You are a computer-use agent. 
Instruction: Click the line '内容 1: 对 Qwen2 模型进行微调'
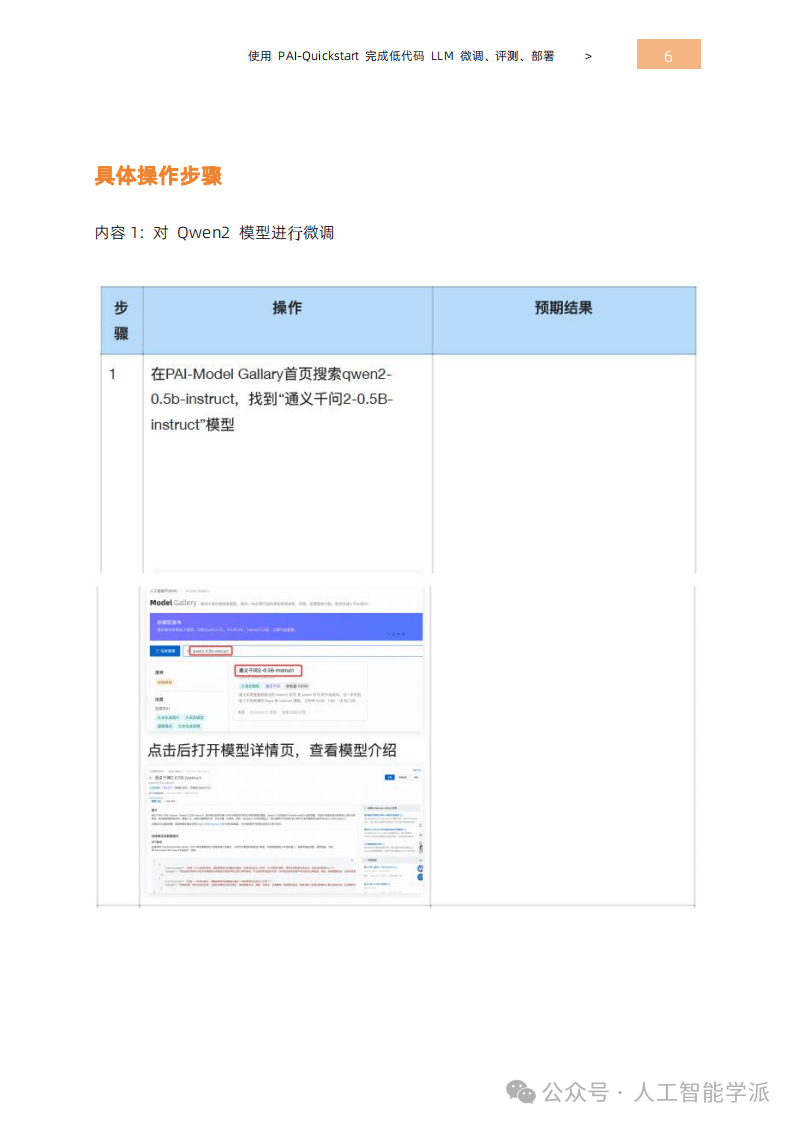point(214,232)
